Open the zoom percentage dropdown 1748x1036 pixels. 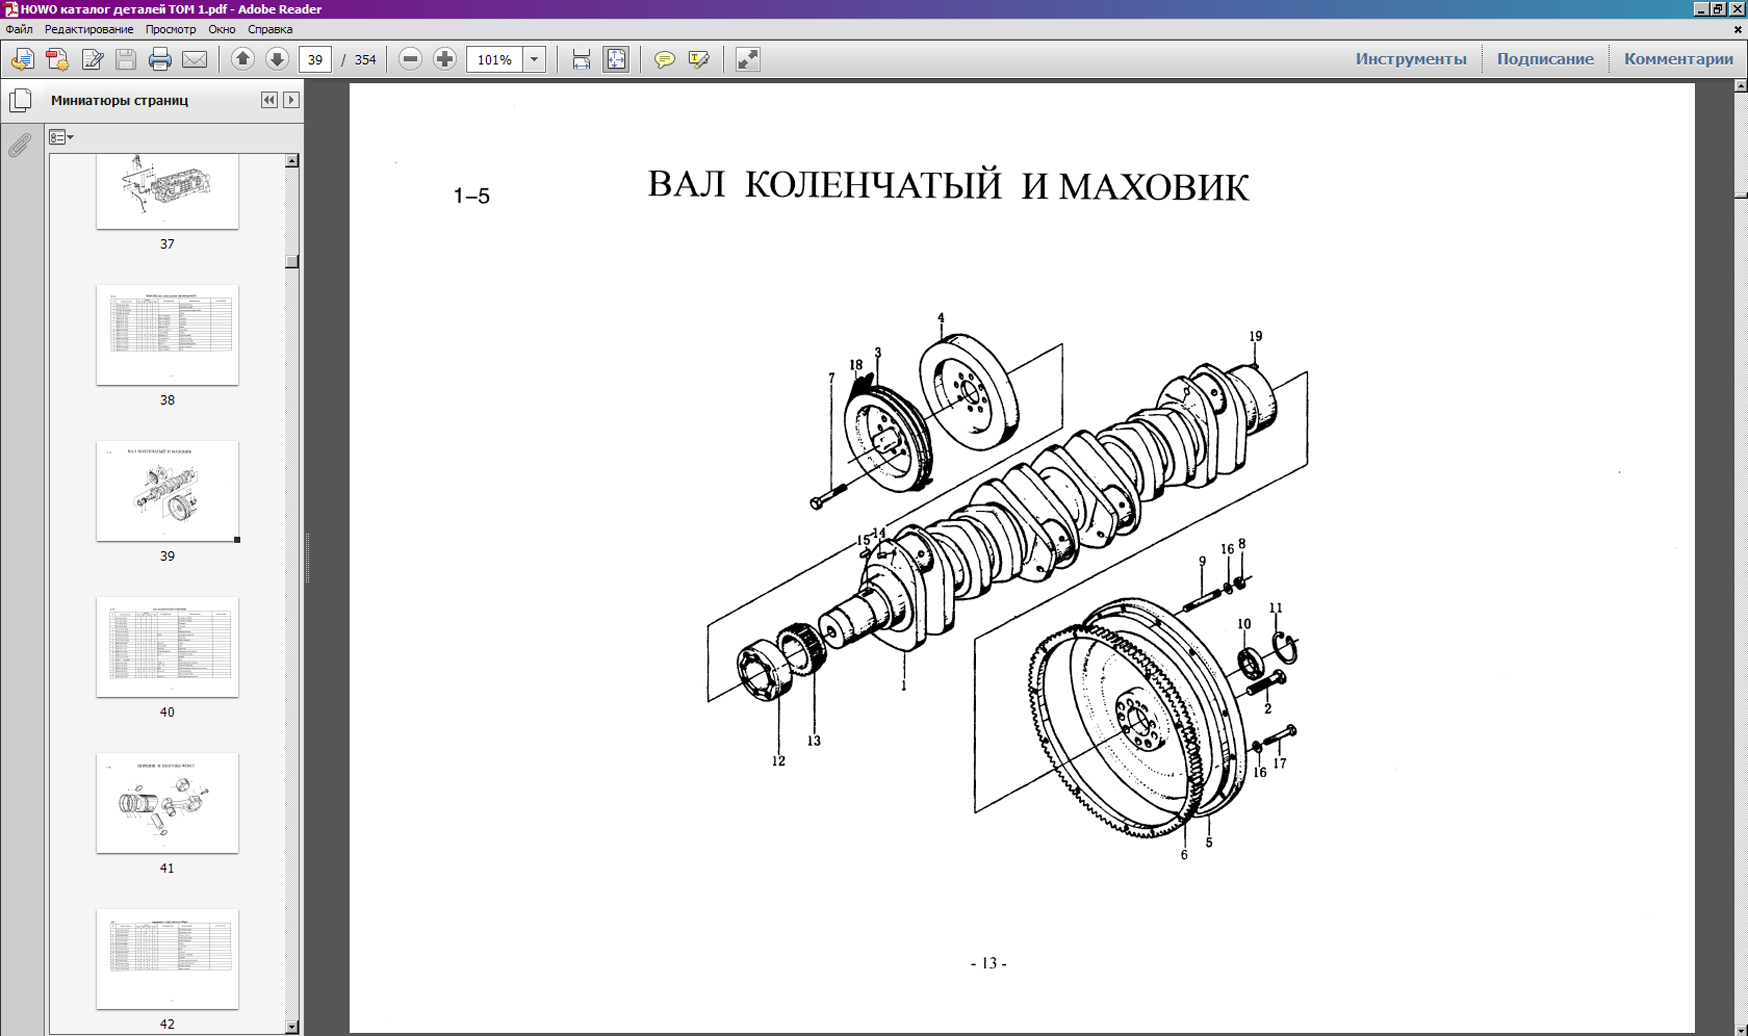click(534, 60)
